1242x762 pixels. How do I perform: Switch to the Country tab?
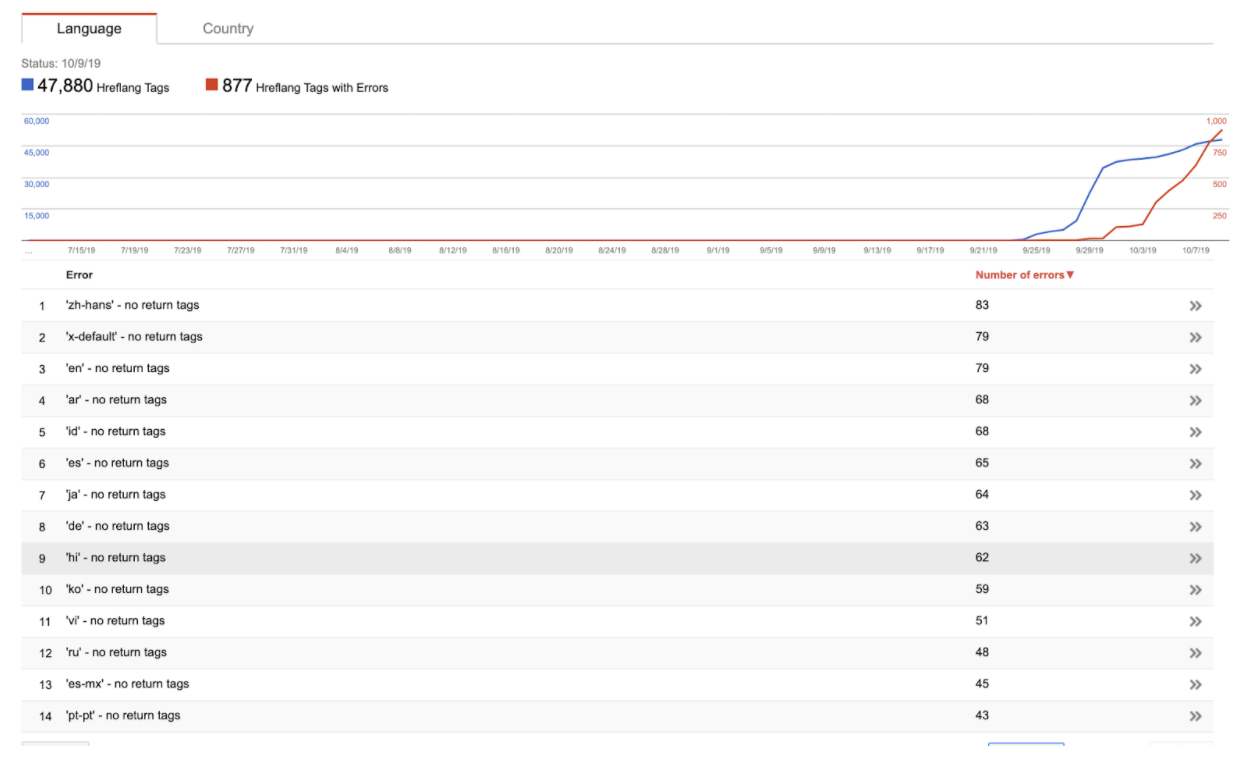click(x=227, y=29)
